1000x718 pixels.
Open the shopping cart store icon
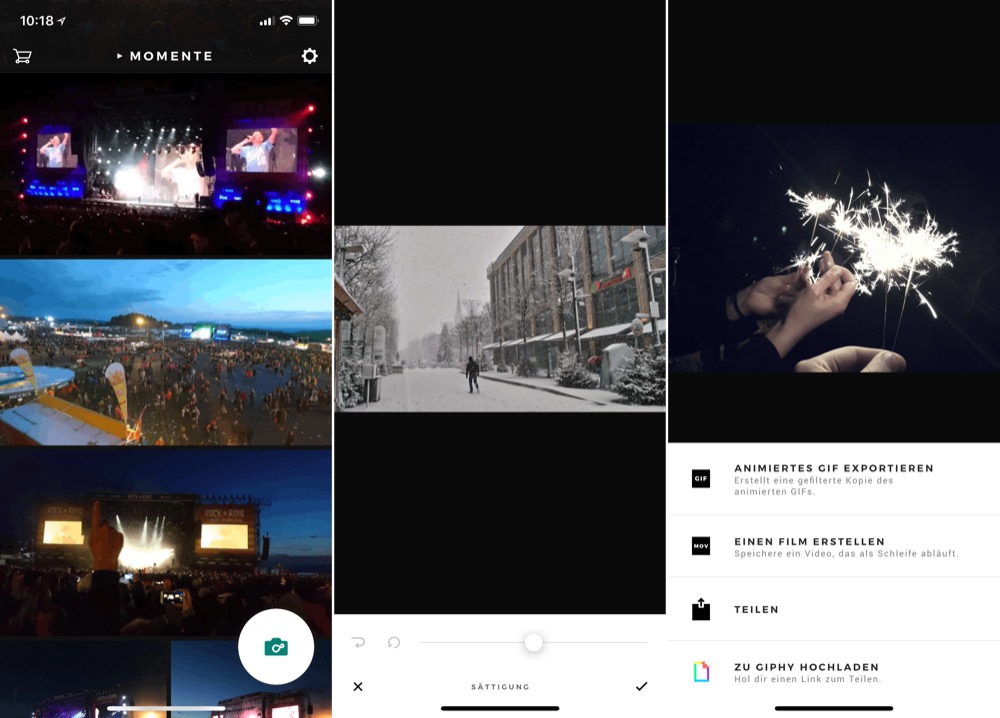(x=22, y=56)
